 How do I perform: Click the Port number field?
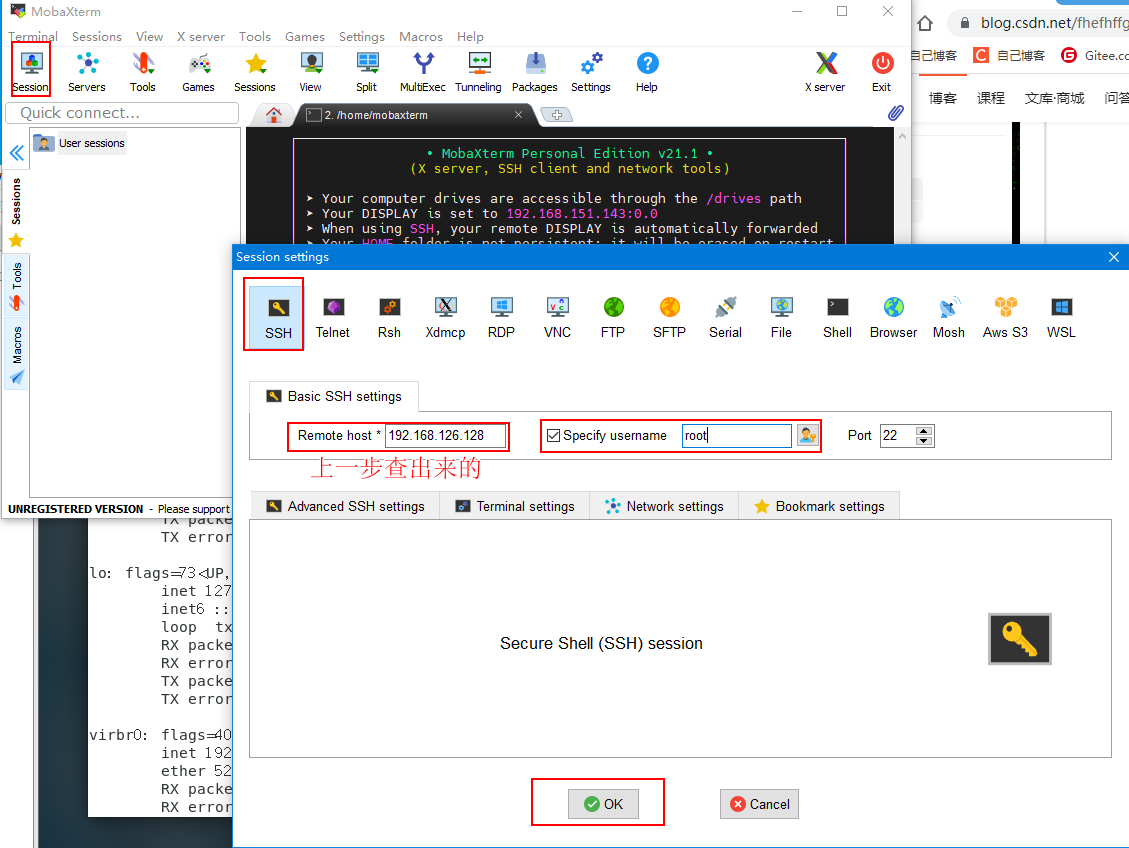[898, 436]
